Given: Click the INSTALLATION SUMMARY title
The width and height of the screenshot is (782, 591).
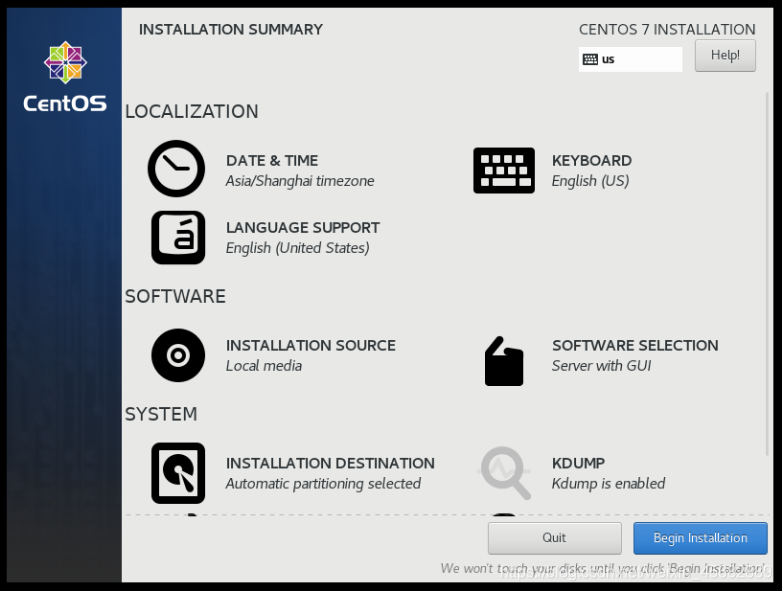Looking at the screenshot, I should tap(231, 29).
